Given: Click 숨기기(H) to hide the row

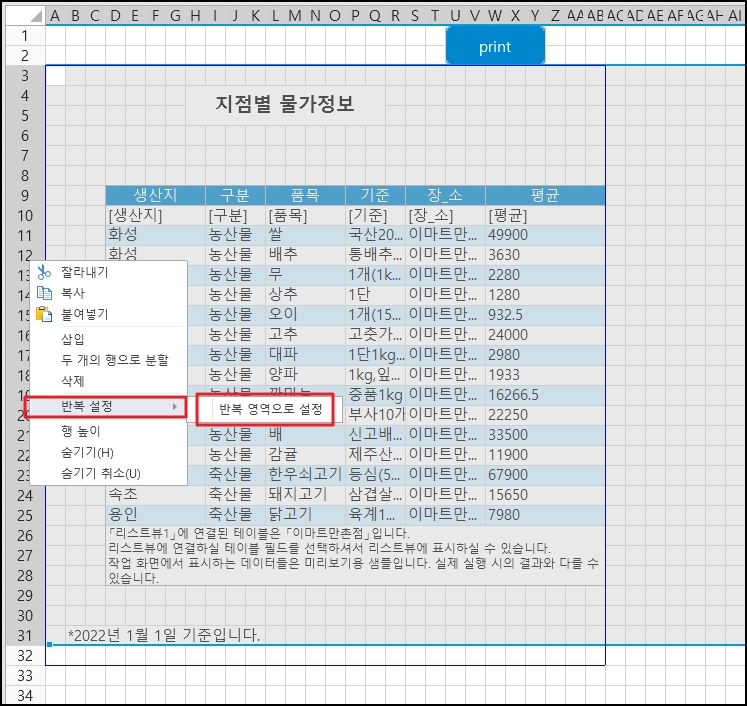Looking at the screenshot, I should 87,453.
